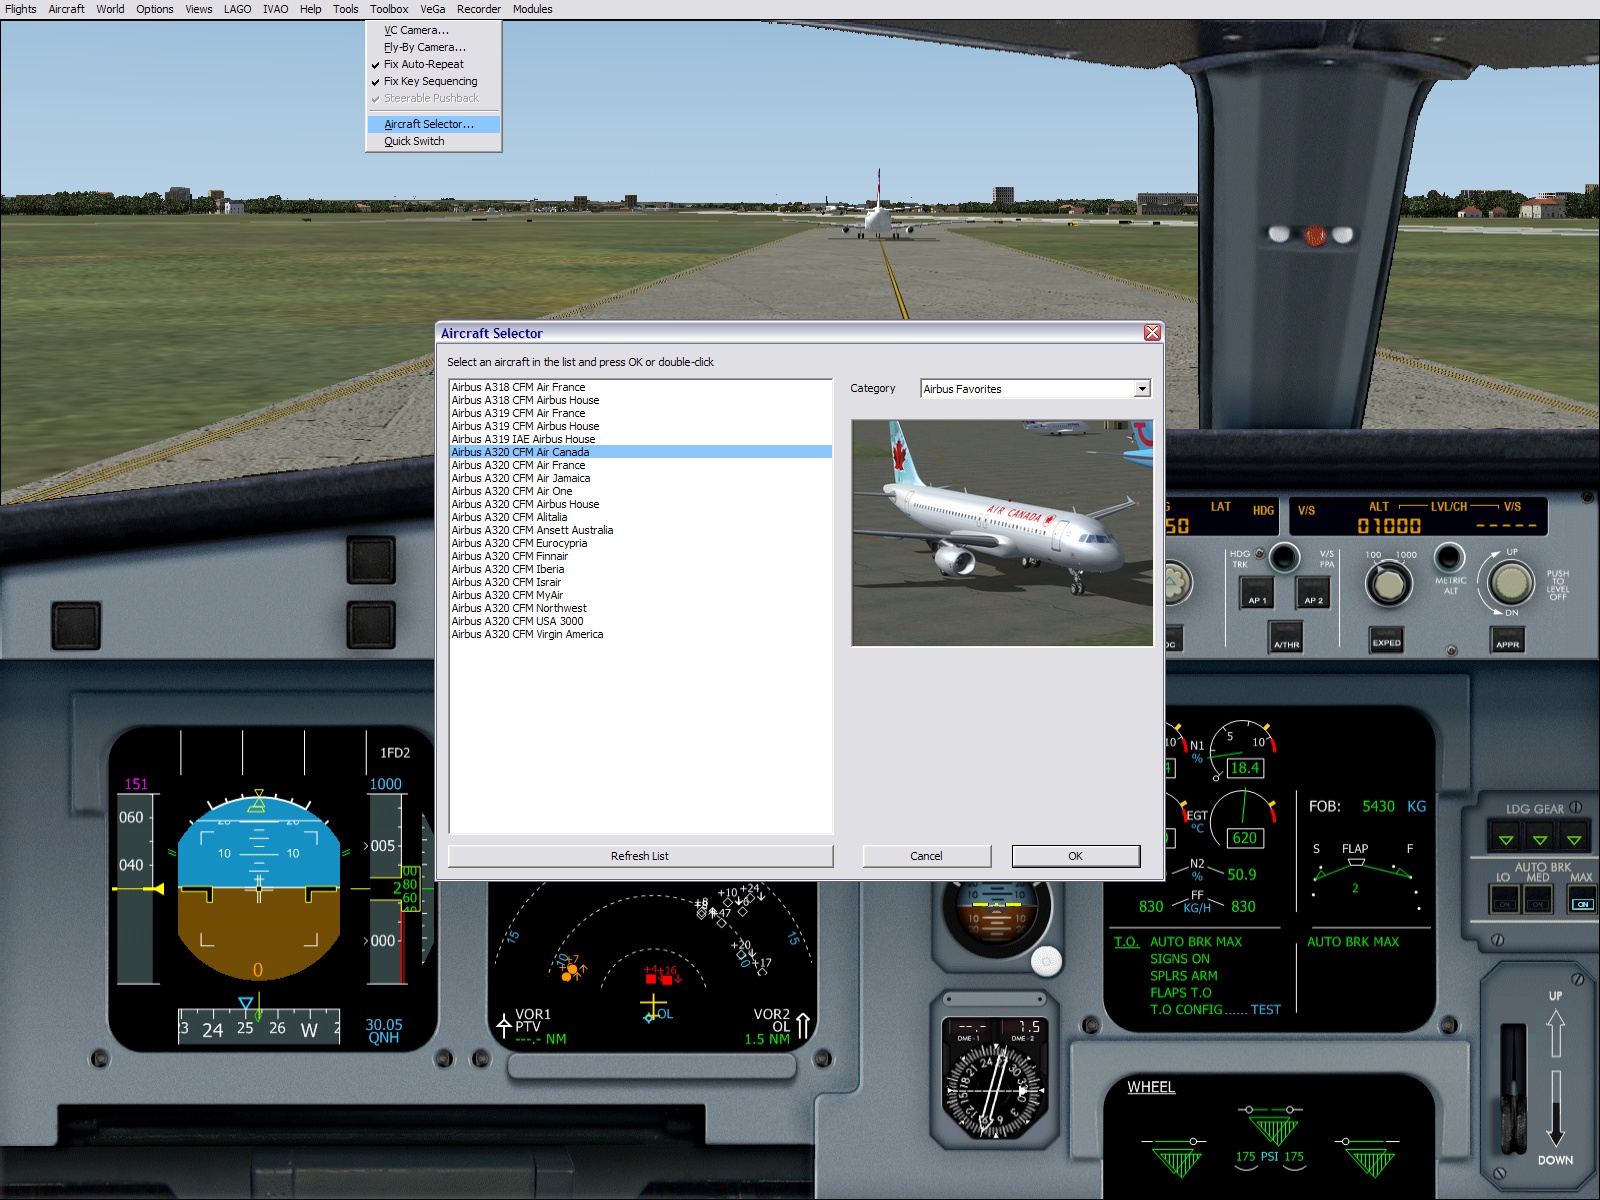Image resolution: width=1600 pixels, height=1200 pixels.
Task: Open VC Camera from Toolbox menu
Action: click(x=416, y=30)
